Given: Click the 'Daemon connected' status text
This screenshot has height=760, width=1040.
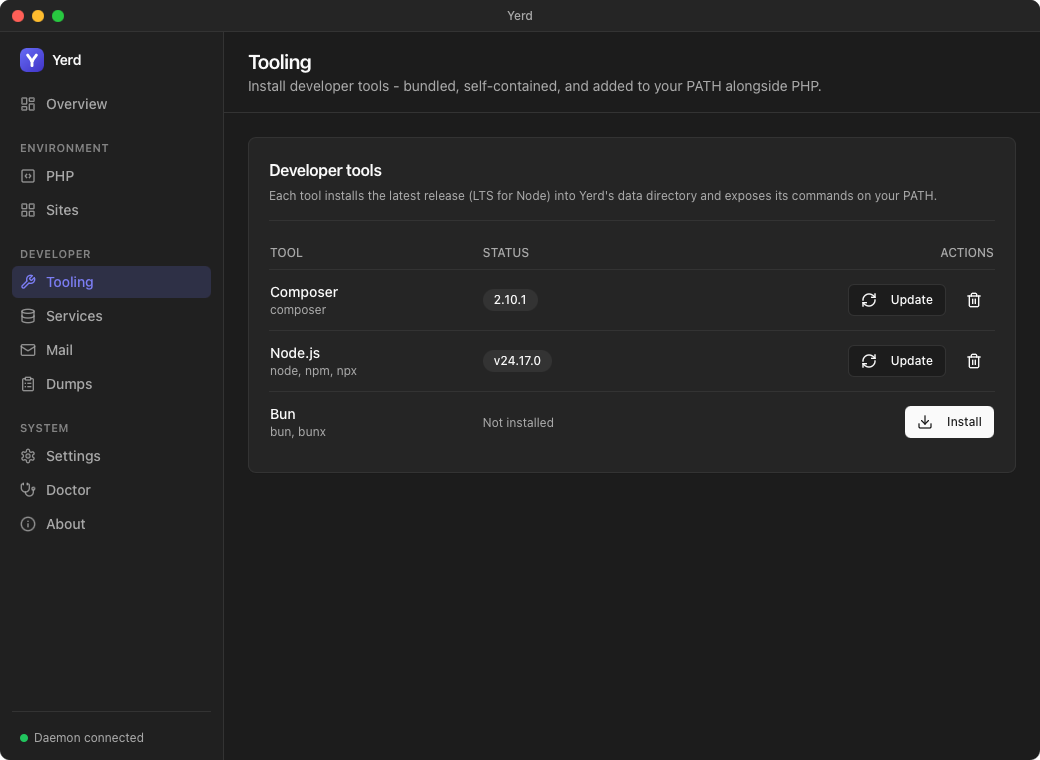Looking at the screenshot, I should 89,738.
